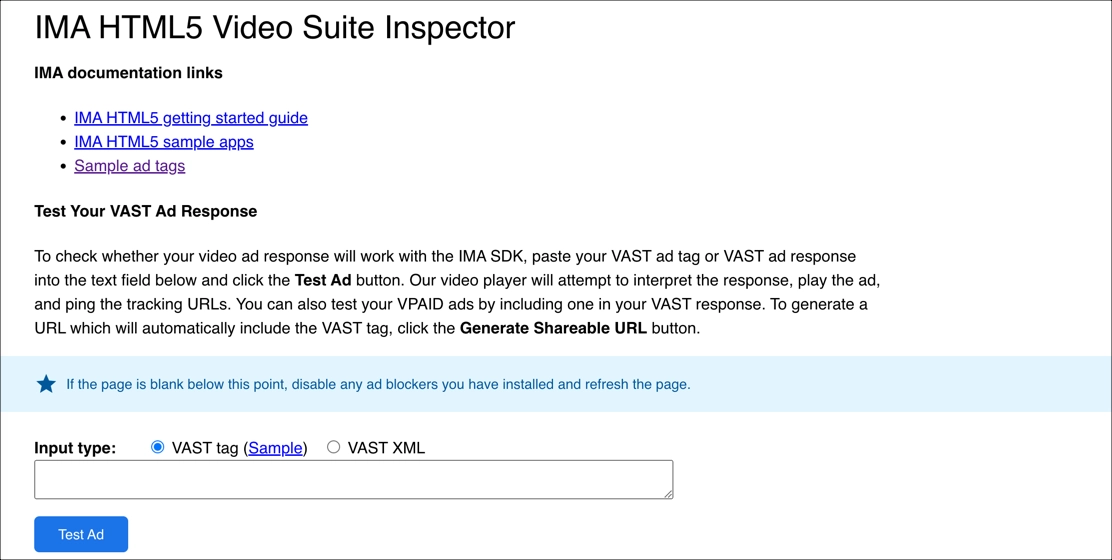The image size is (1112, 560).
Task: Select the VAST tag radio button
Action: click(158, 447)
